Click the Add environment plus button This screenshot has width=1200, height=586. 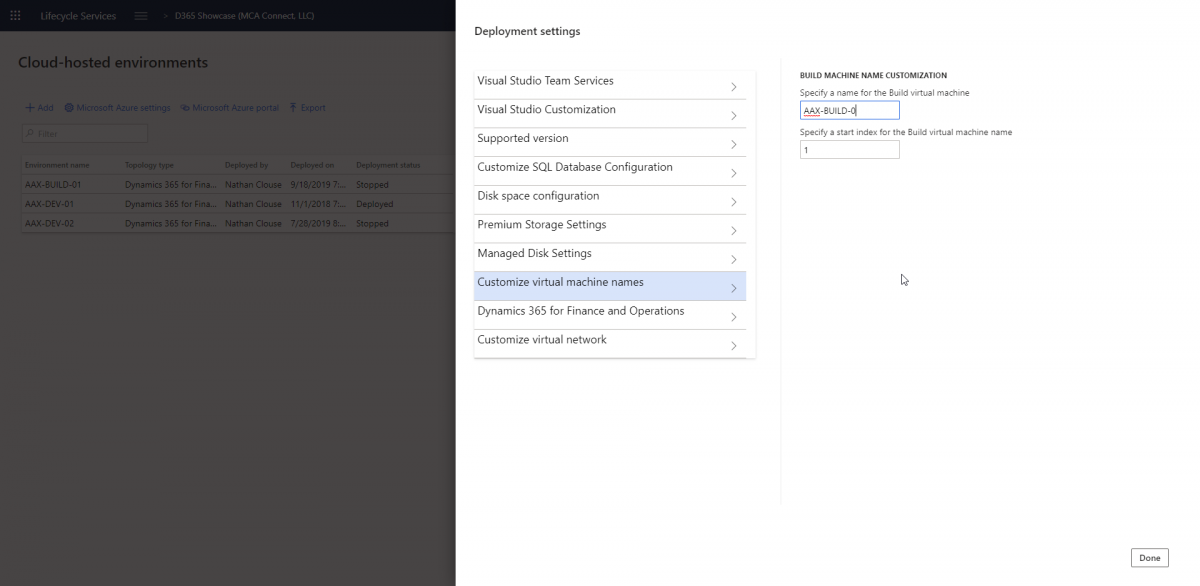pyautogui.click(x=39, y=108)
